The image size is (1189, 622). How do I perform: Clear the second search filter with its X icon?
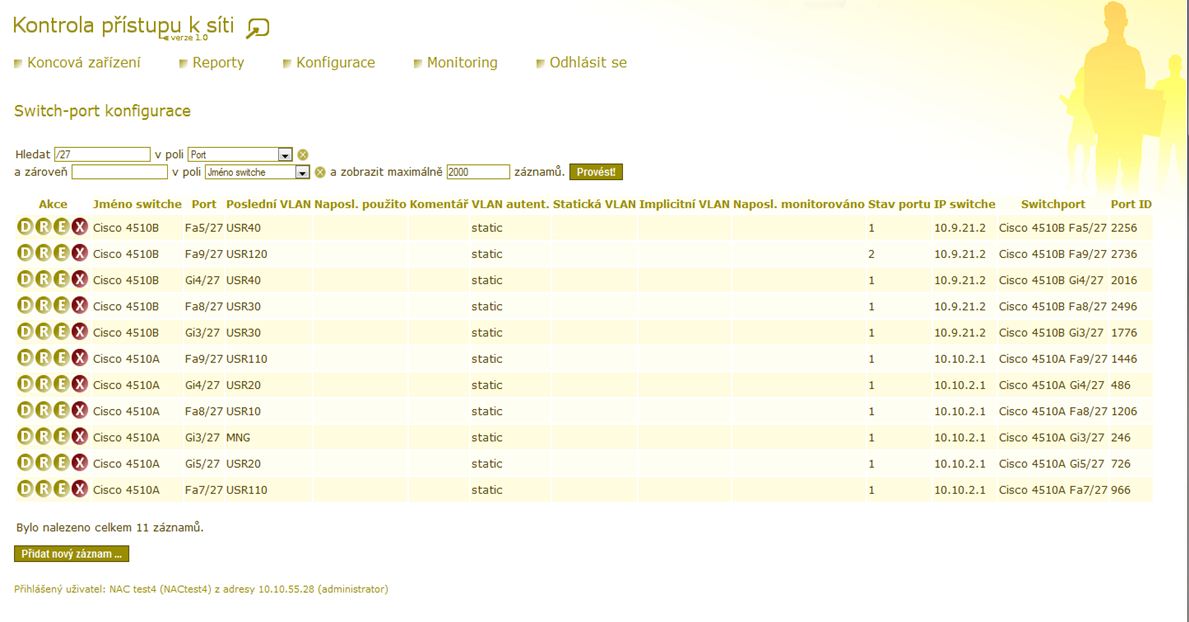320,172
